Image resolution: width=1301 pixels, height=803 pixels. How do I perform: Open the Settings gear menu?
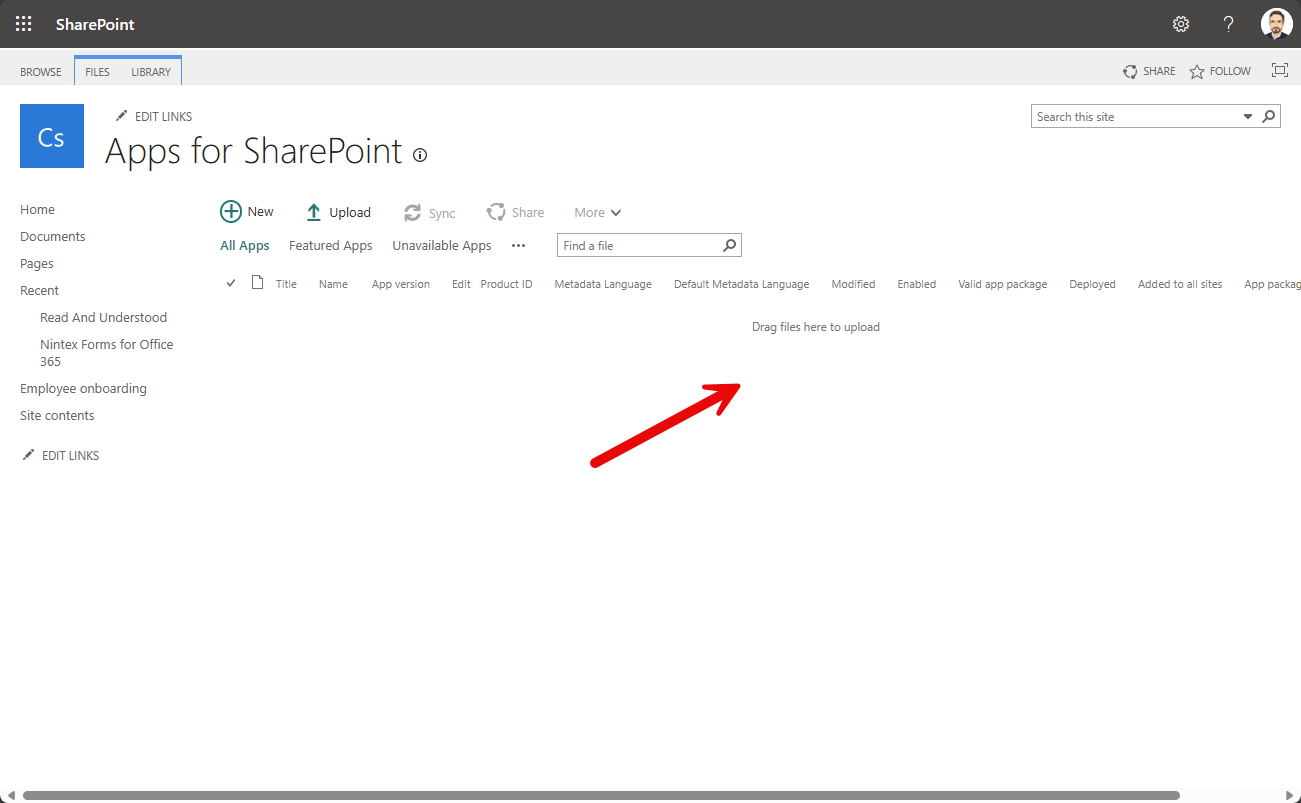coord(1181,24)
